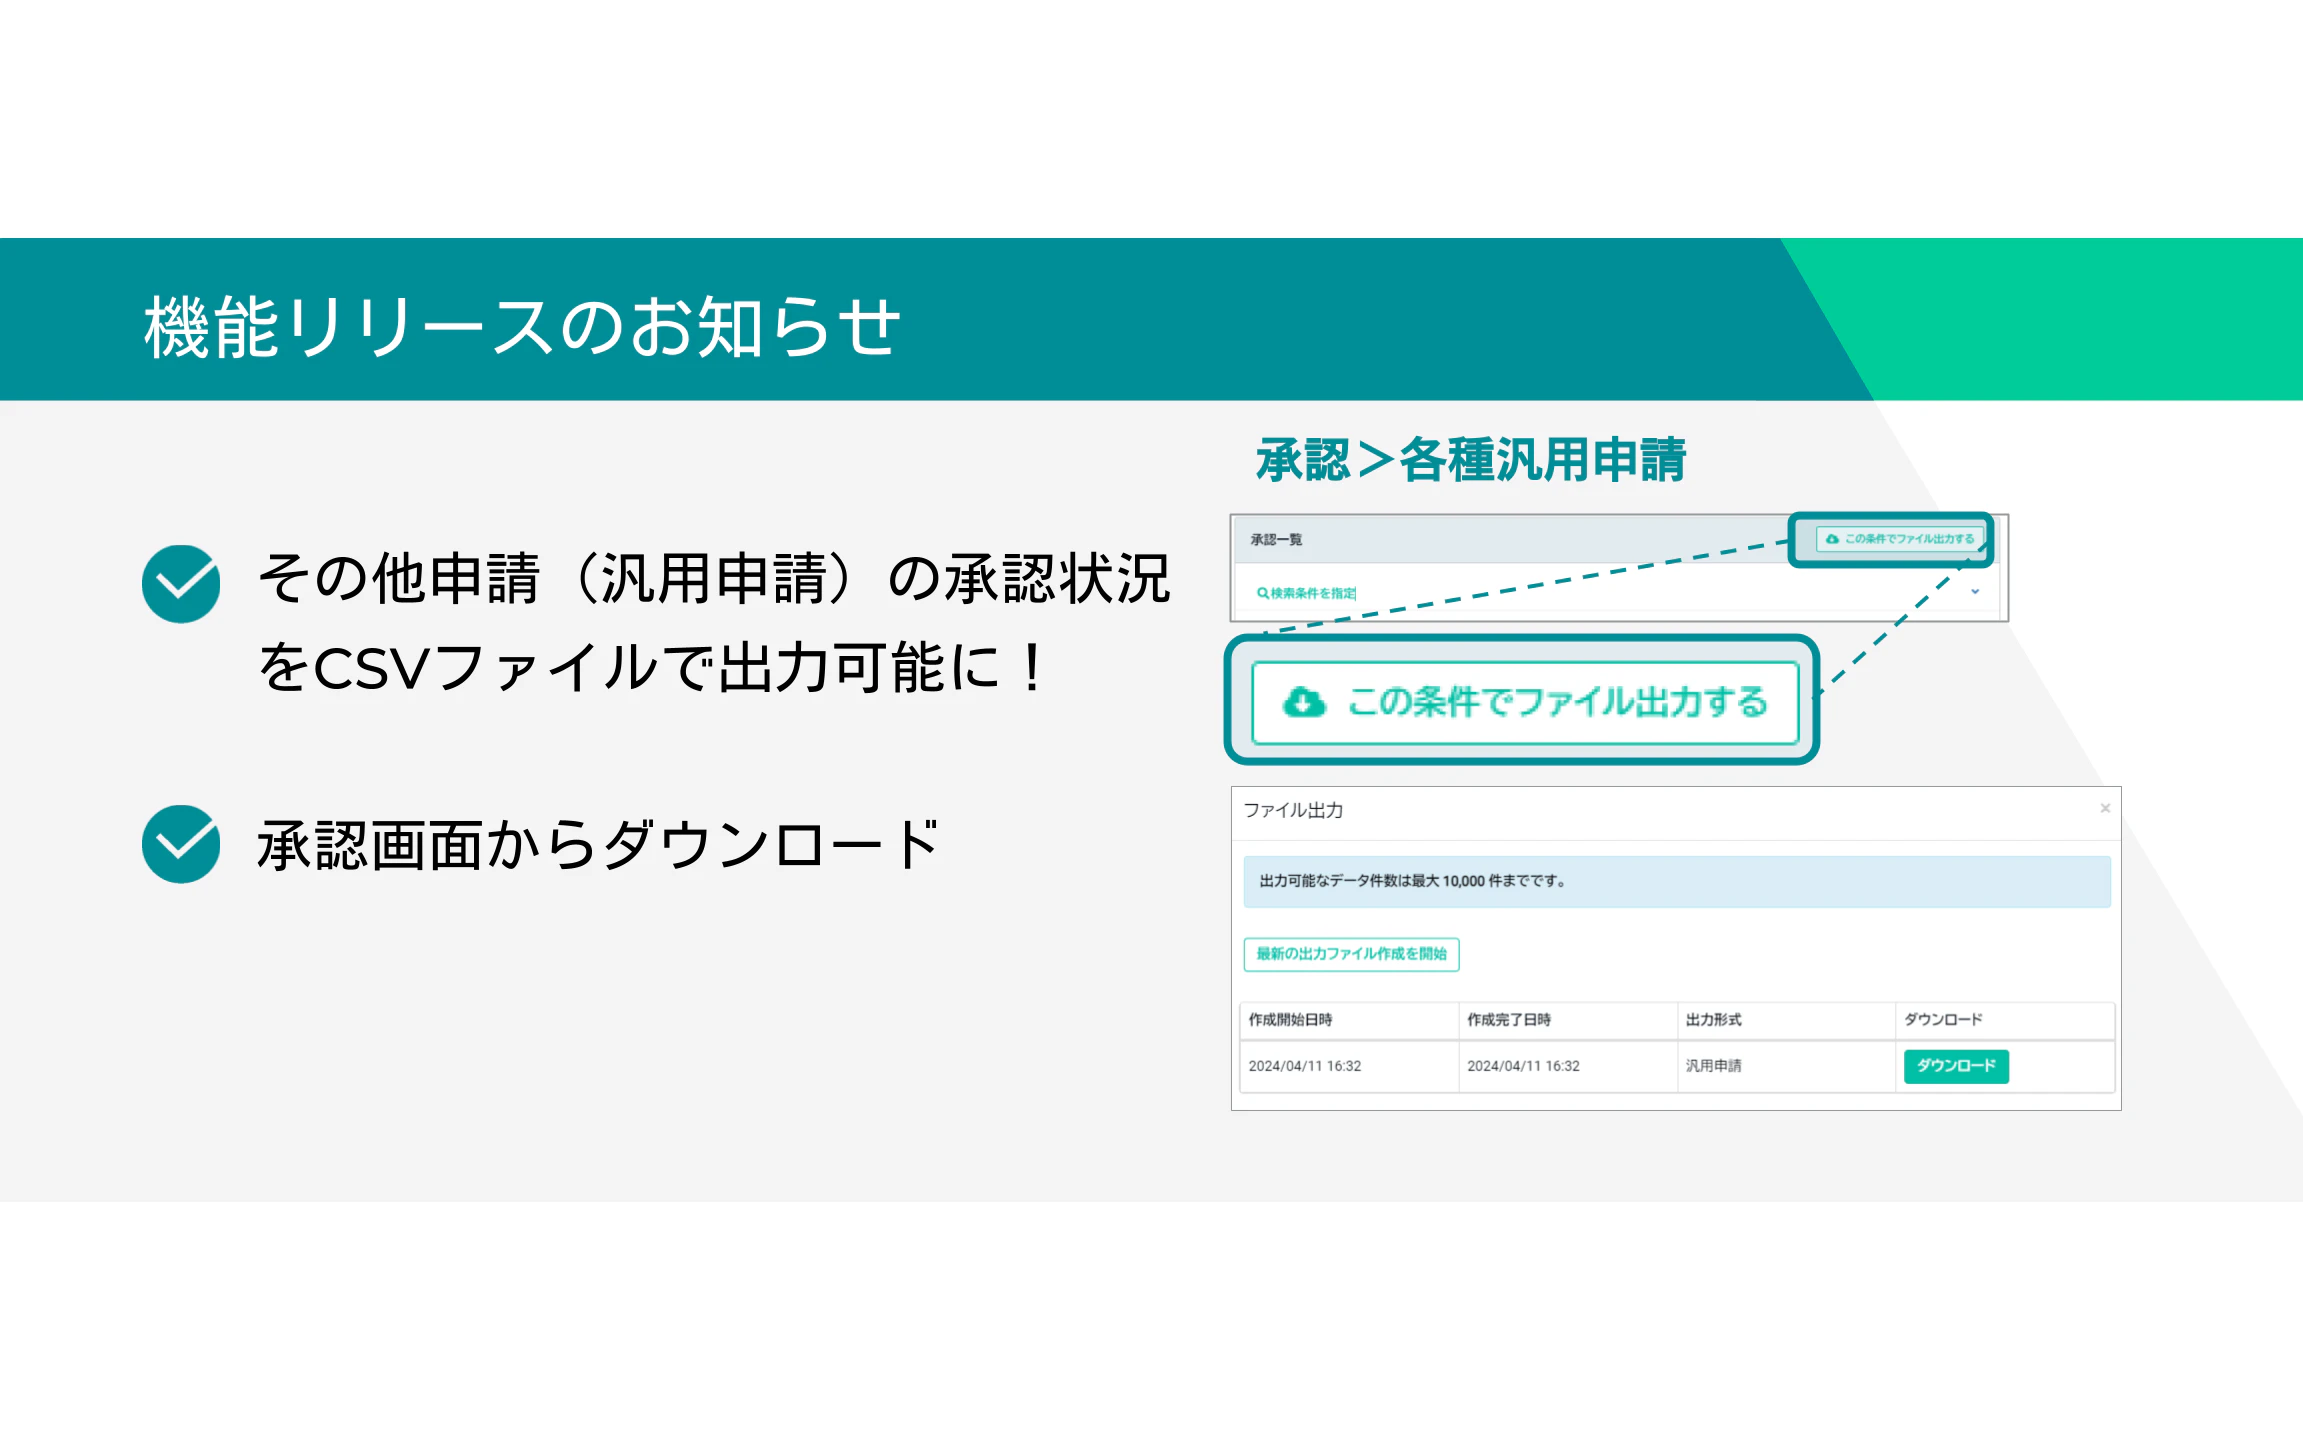Close the ファイル出力 dialog with X
Viewport: 2303px width, 1440px height.
(2105, 808)
